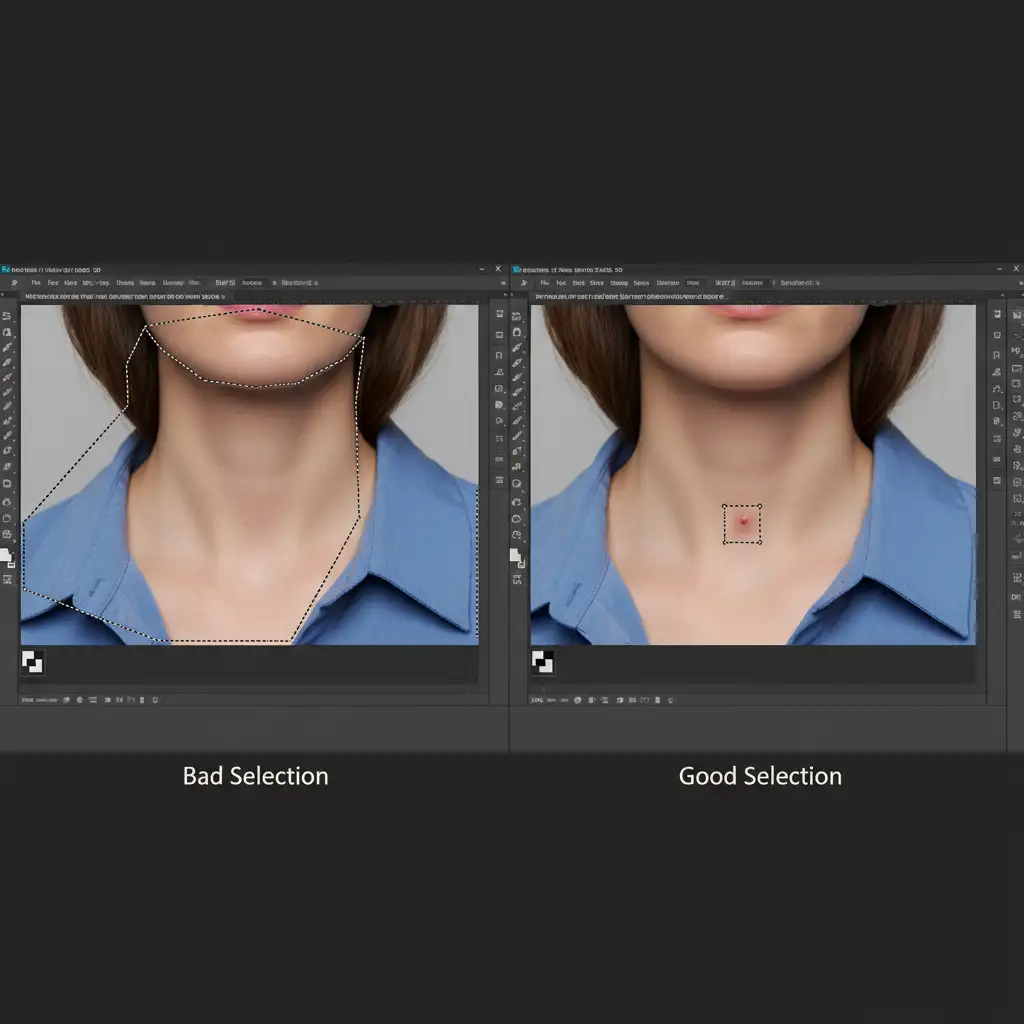Click the checkerboard icon below the Good Selection canvas

tap(543, 662)
